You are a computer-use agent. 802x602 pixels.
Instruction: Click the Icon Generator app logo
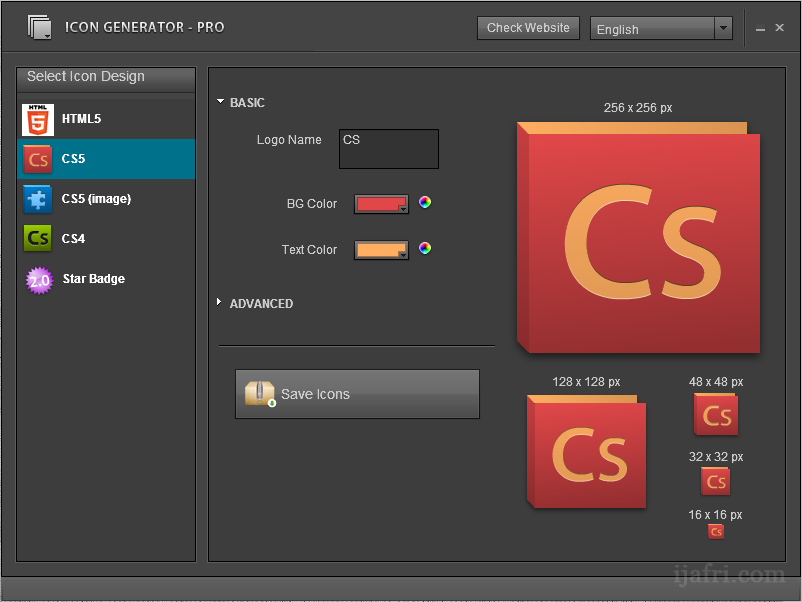[x=39, y=27]
